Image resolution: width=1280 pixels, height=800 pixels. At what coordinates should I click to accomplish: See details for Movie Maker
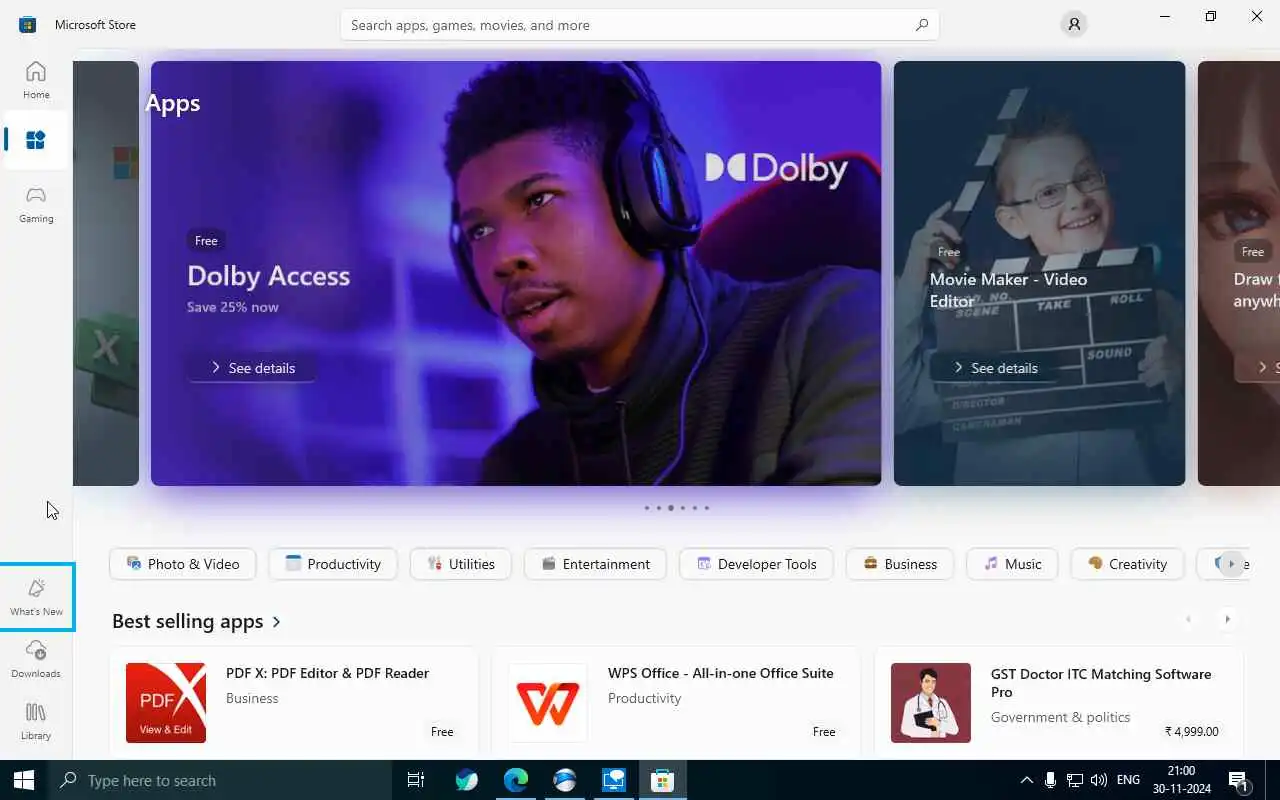point(995,368)
